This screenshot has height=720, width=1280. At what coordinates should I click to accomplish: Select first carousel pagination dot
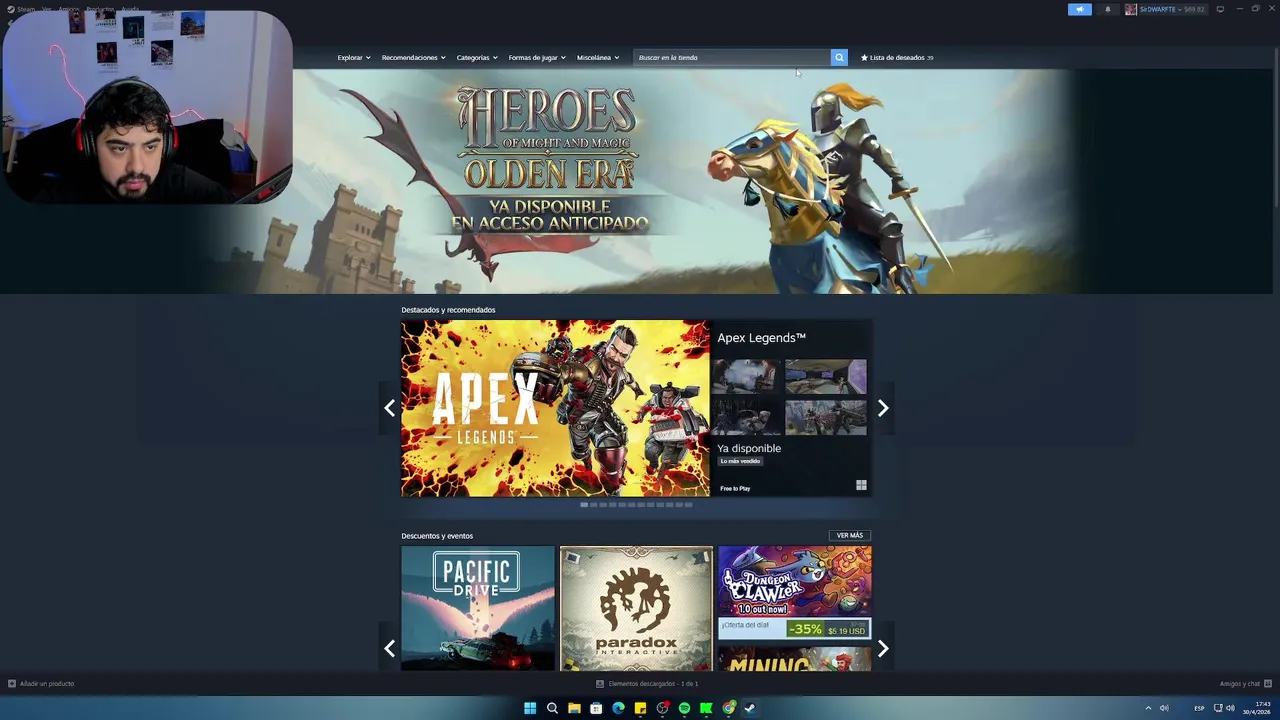click(584, 505)
